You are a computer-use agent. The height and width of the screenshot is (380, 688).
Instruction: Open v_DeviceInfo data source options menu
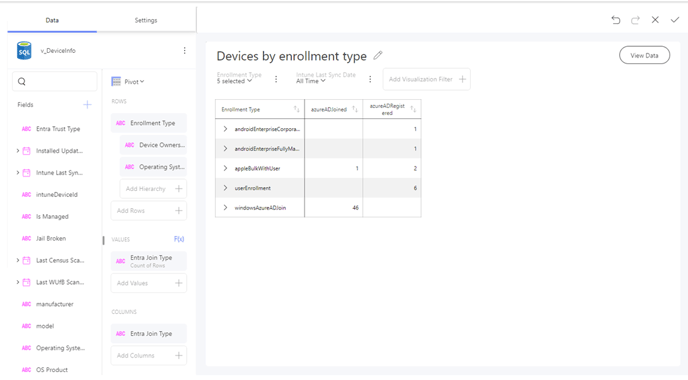click(x=184, y=51)
